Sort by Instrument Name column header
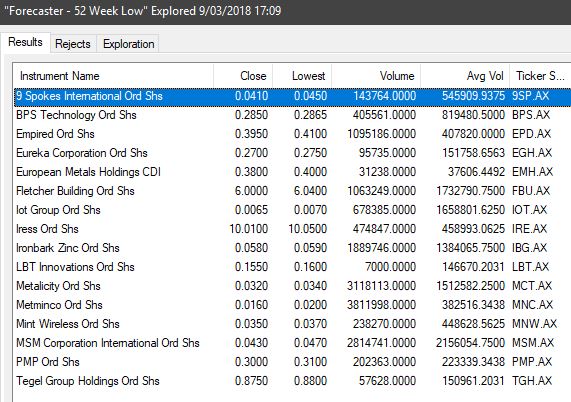This screenshot has height=402, width=571. 113,76
